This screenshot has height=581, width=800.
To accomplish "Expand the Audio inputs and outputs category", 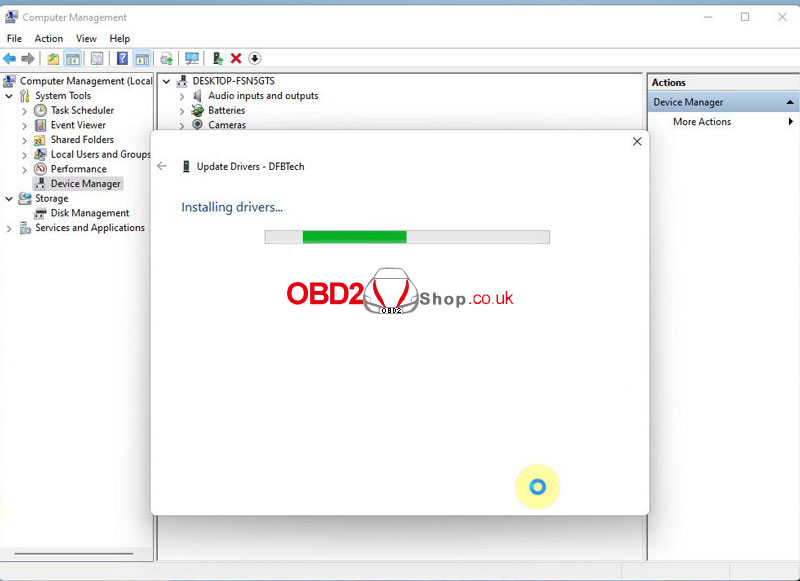I will (182, 96).
